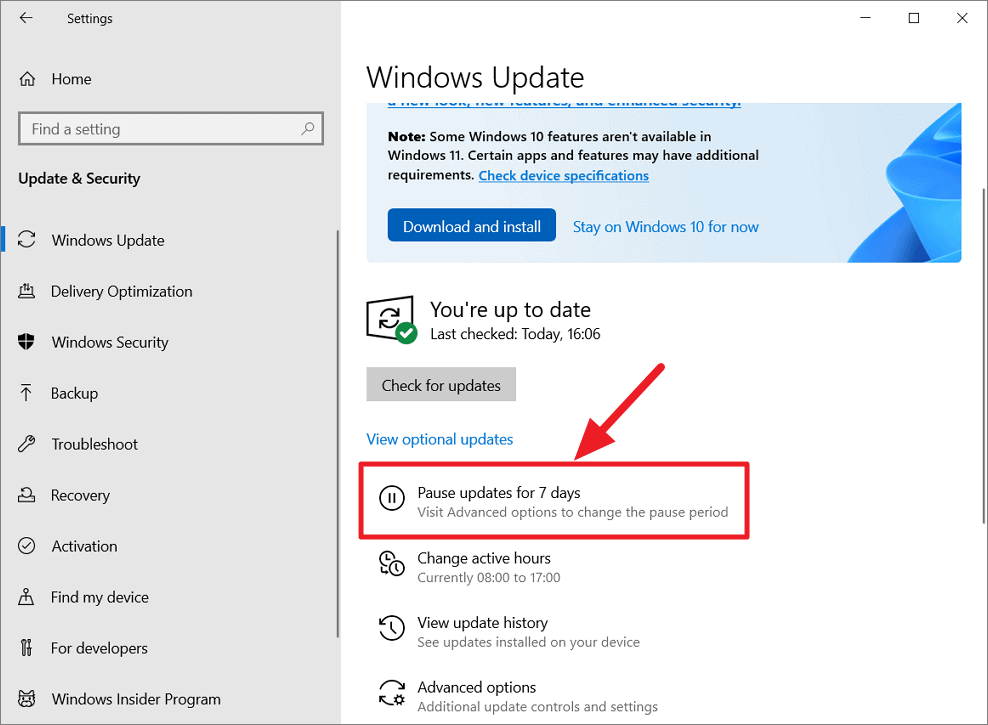Viewport: 988px width, 725px height.
Task: Click Last checked: Today, 16:06 text
Action: click(x=515, y=334)
